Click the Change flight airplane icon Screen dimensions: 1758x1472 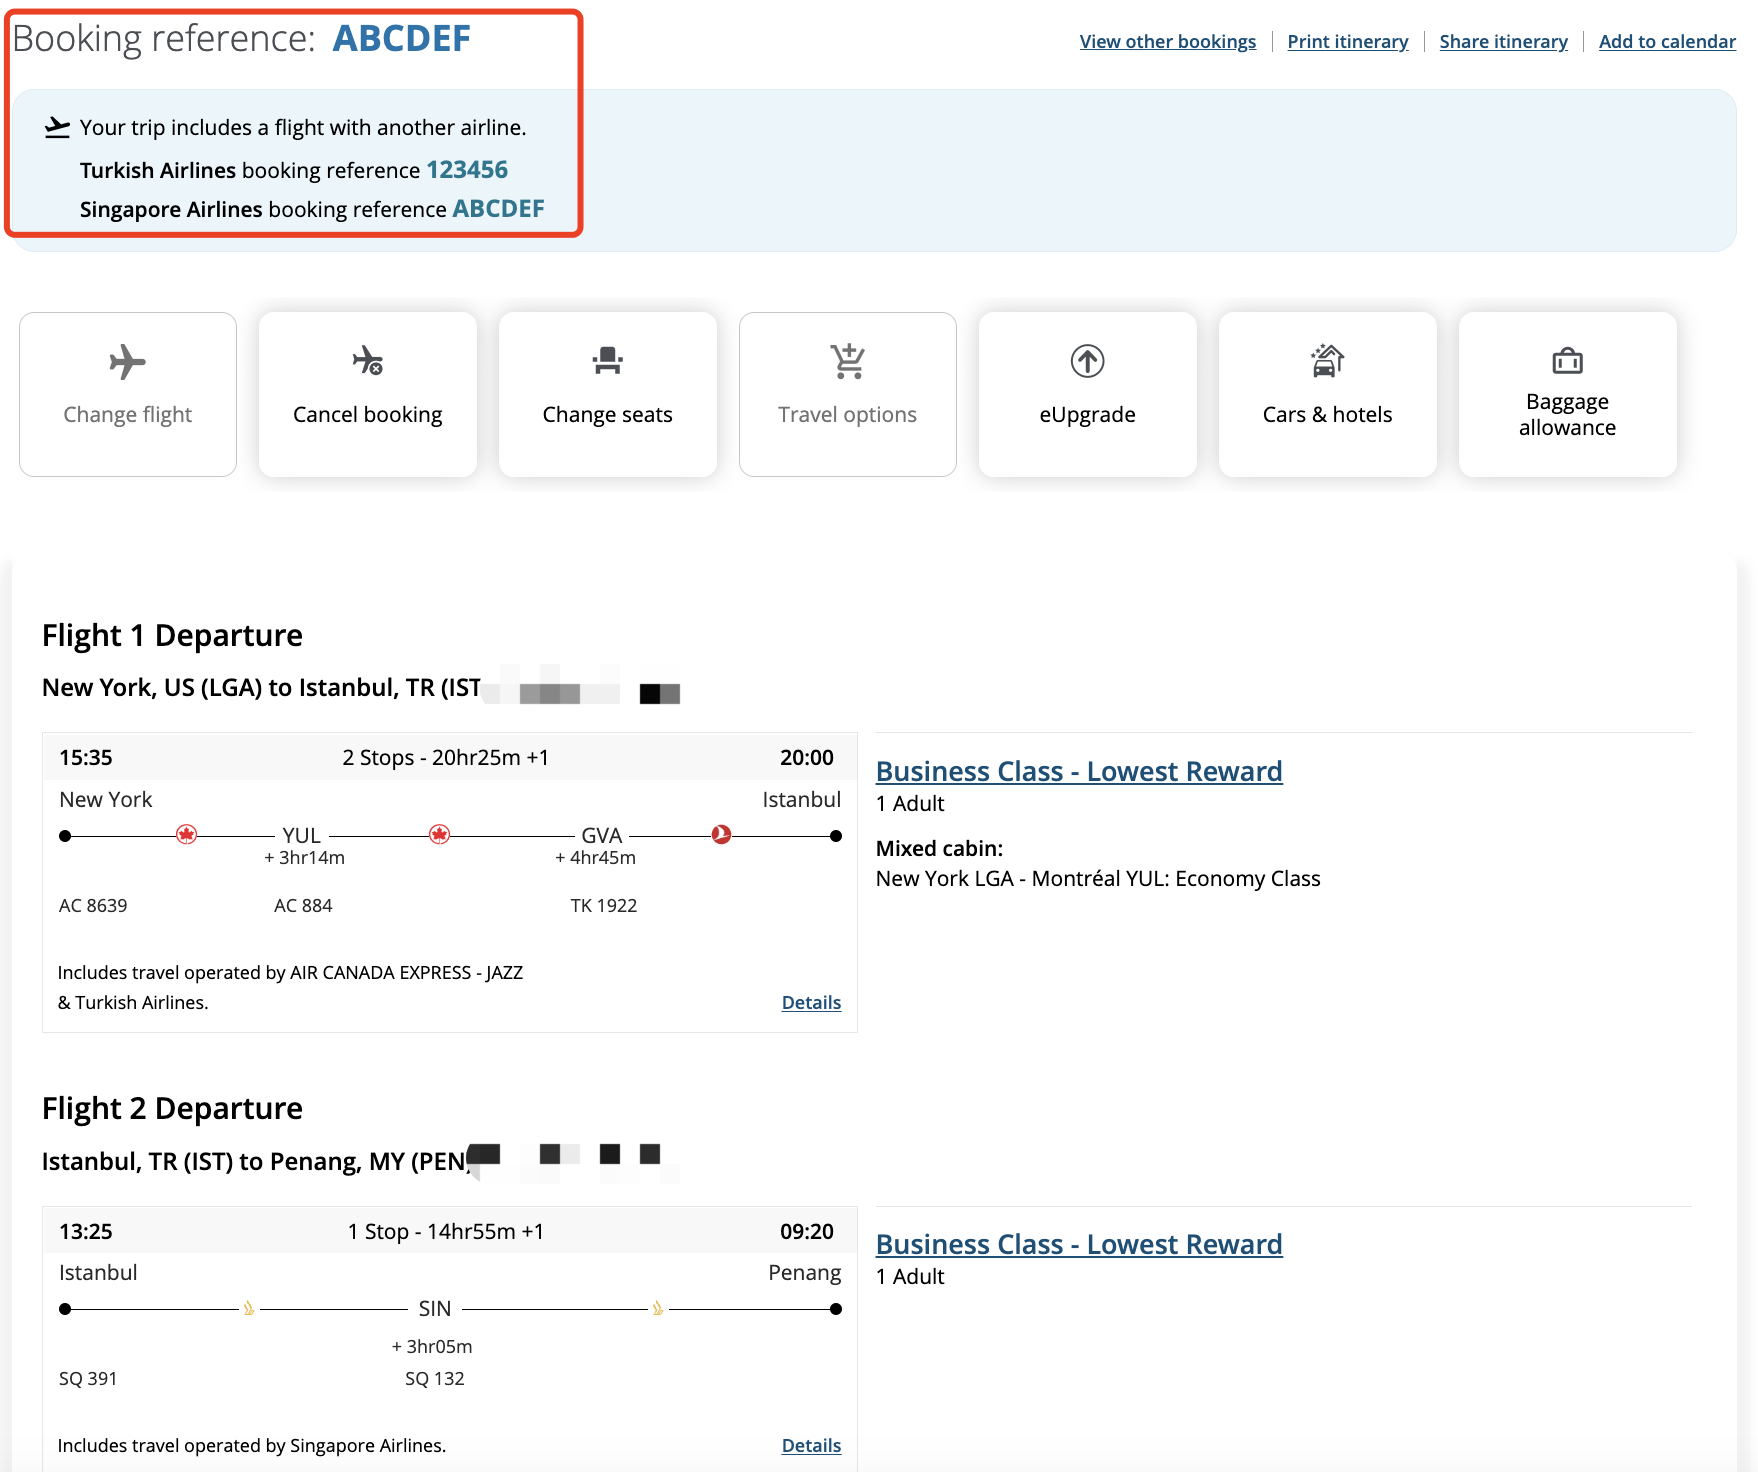[127, 362]
